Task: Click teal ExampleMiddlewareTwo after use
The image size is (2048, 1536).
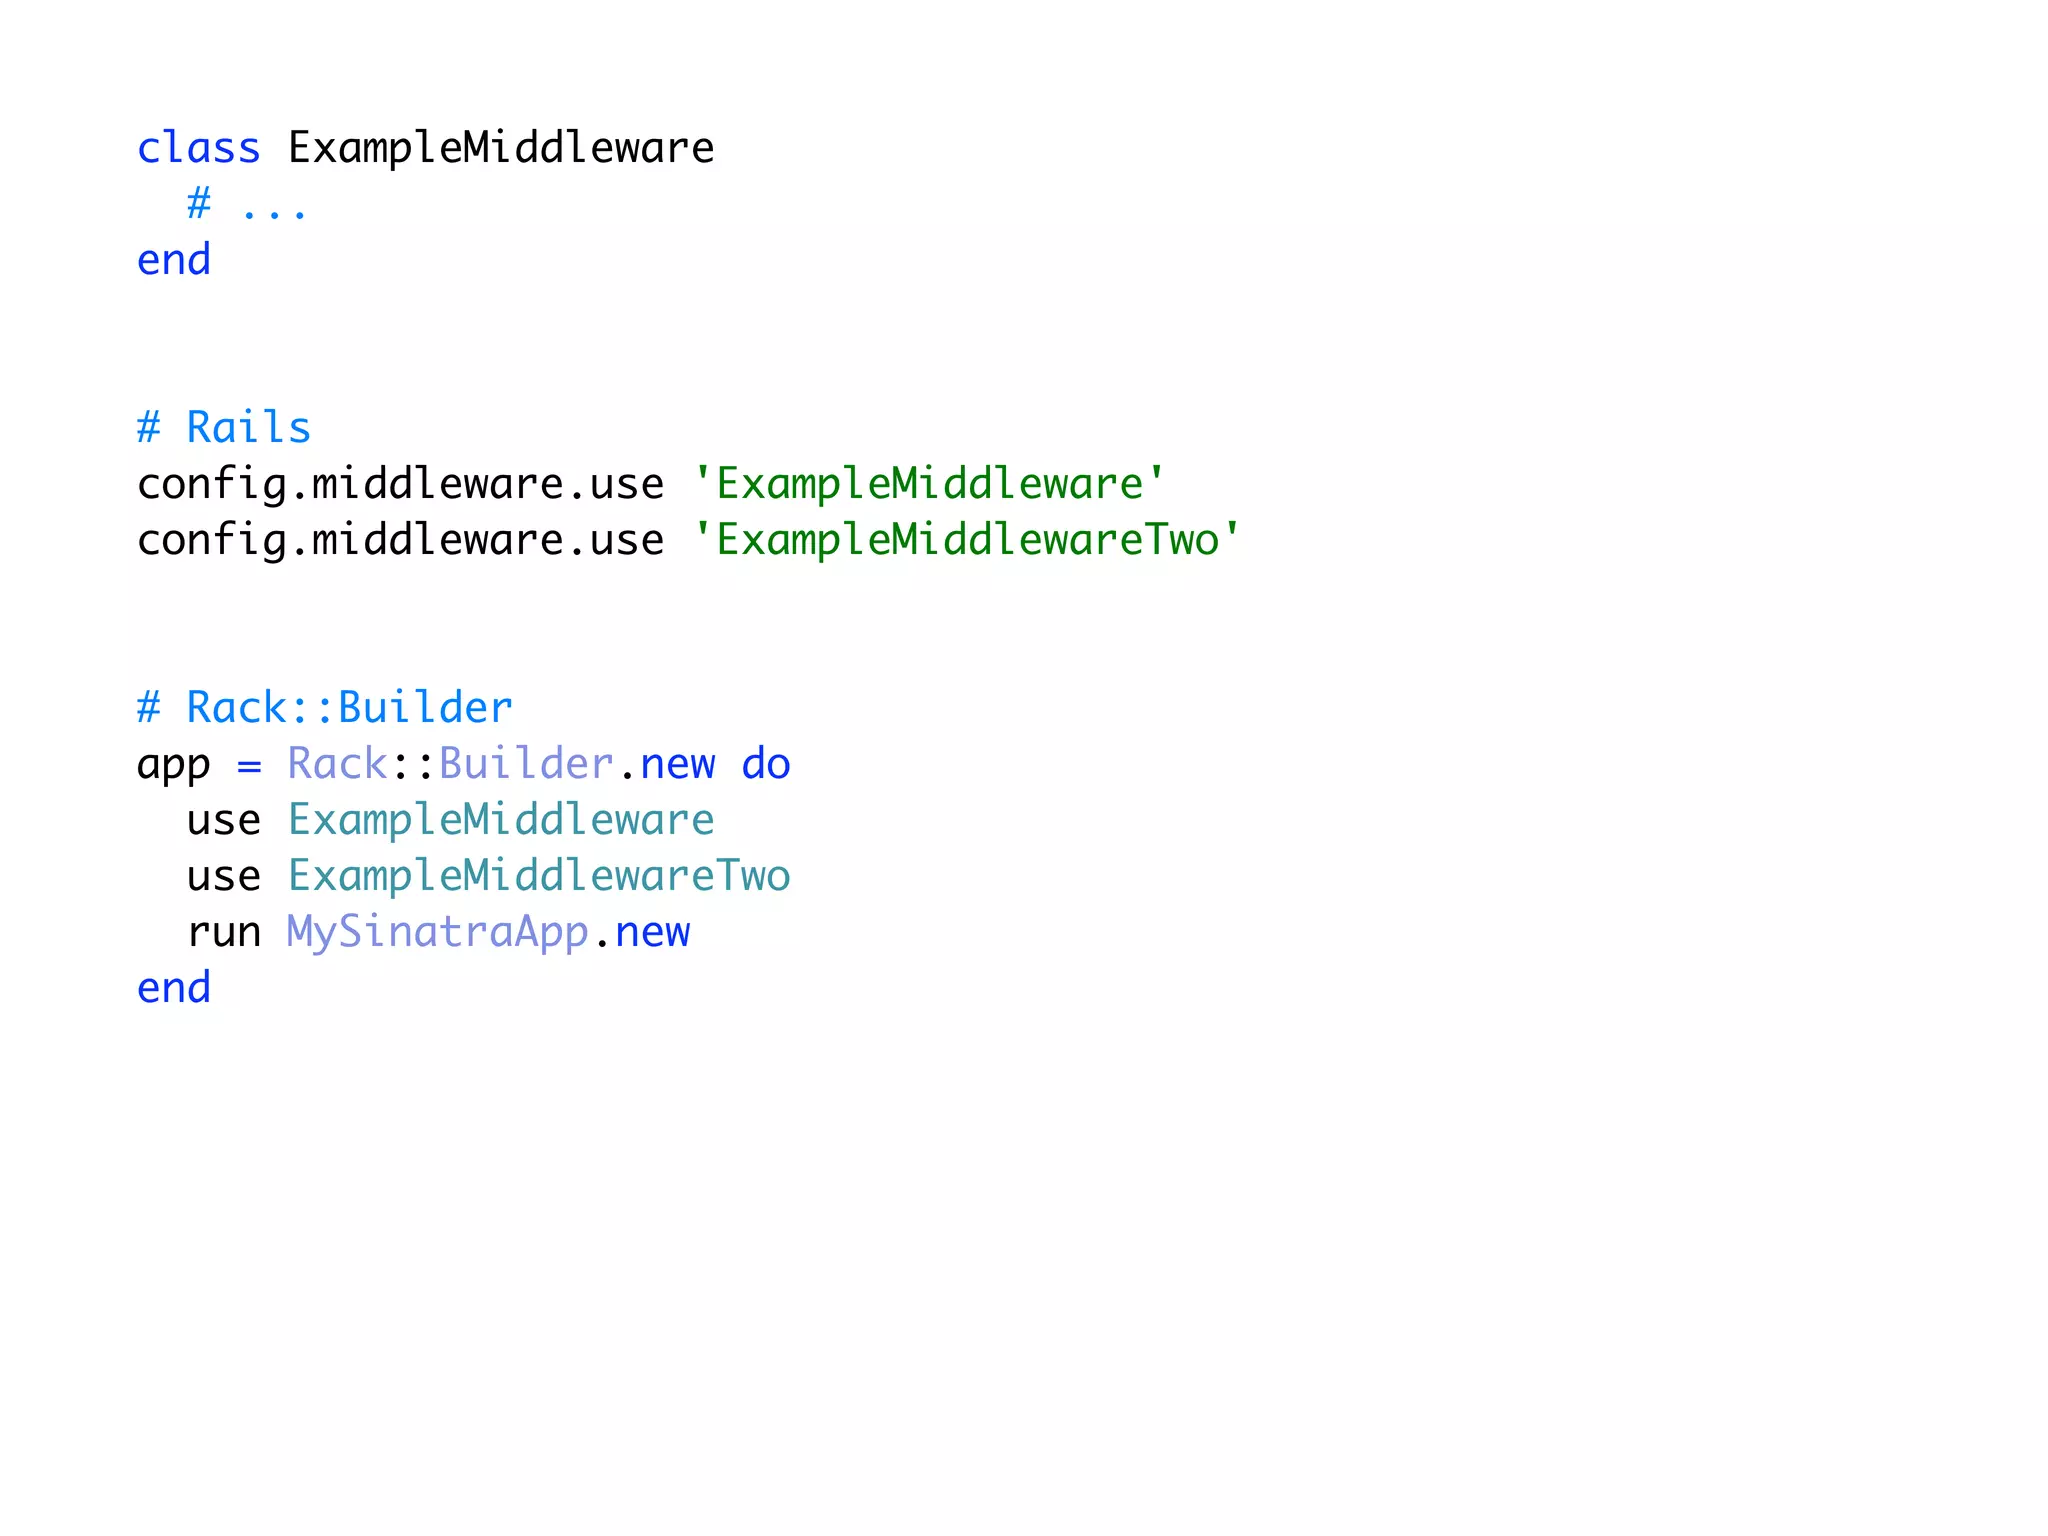Action: click(x=539, y=876)
